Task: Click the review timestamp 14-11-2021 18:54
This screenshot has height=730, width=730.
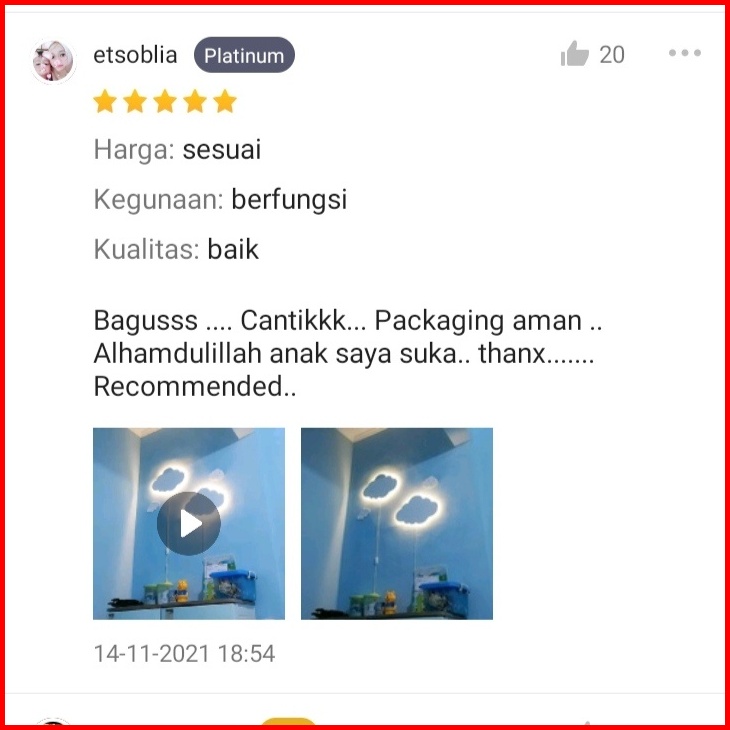Action: pos(184,653)
